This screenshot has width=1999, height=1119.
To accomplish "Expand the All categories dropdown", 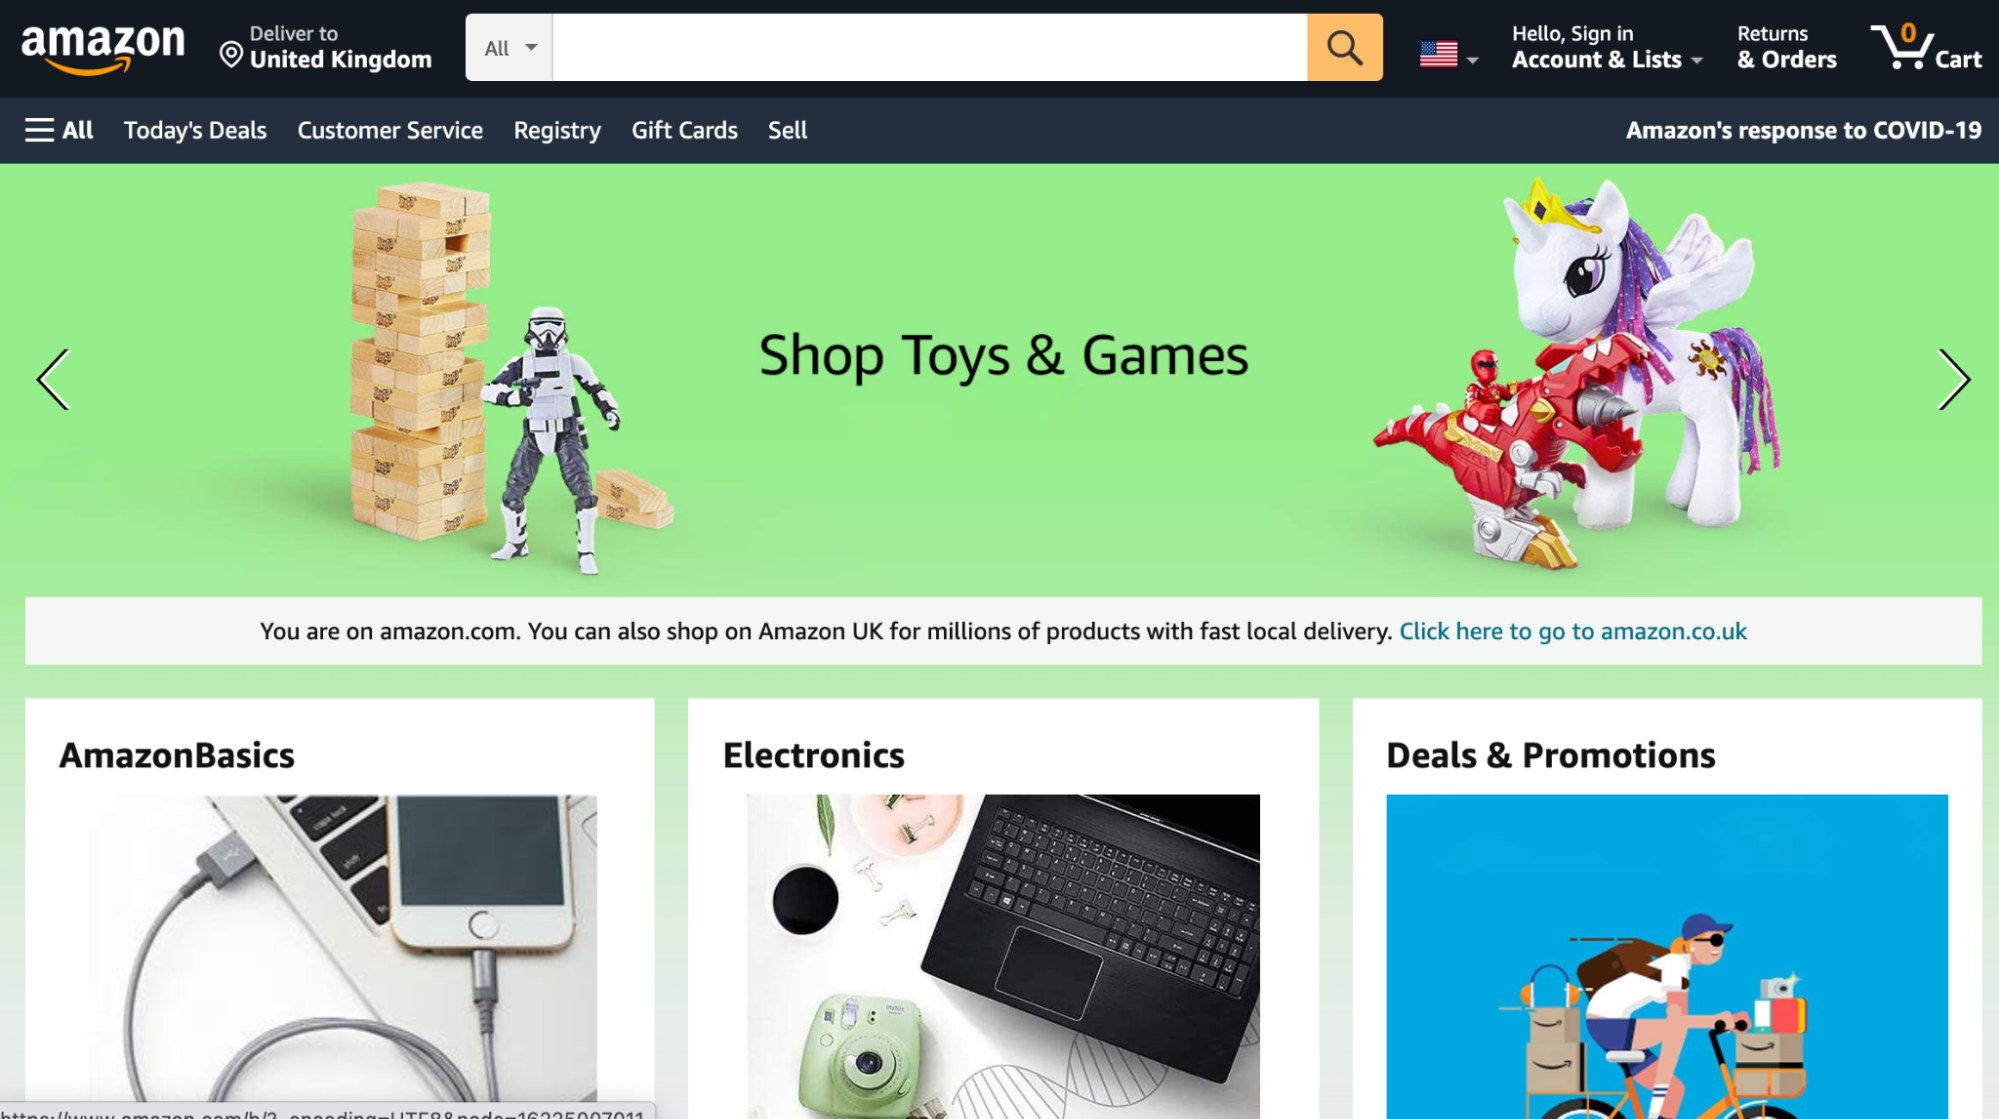I will 508,48.
